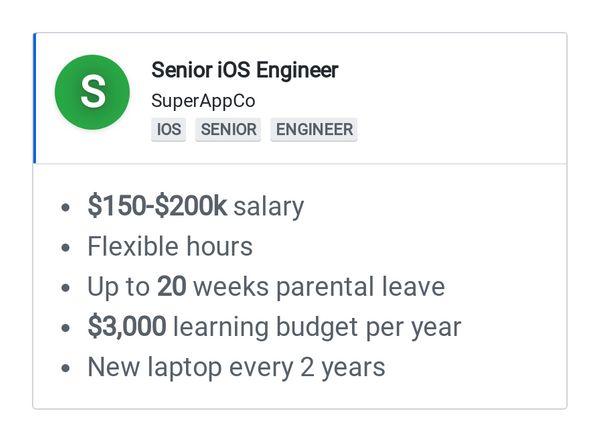
Task: Click the New laptop every 2 years item
Action: click(236, 367)
